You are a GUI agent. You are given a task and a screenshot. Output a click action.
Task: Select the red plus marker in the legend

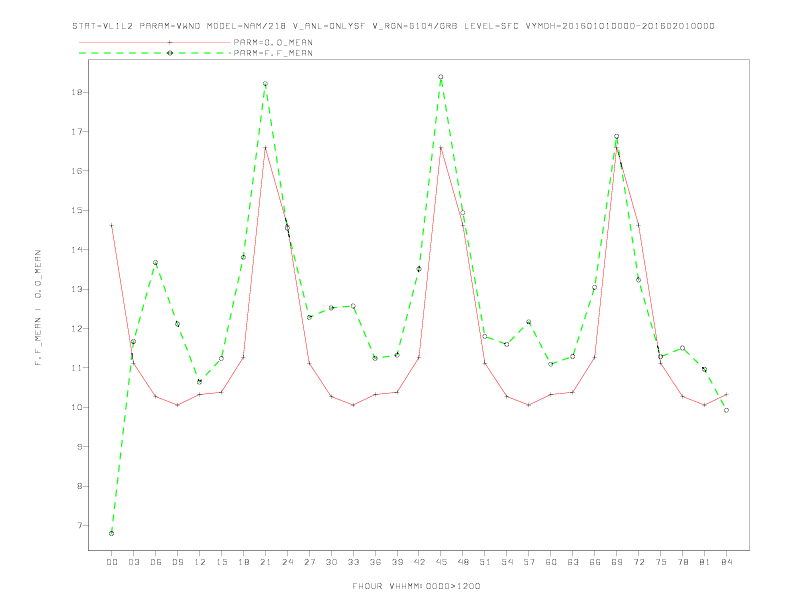[170, 42]
